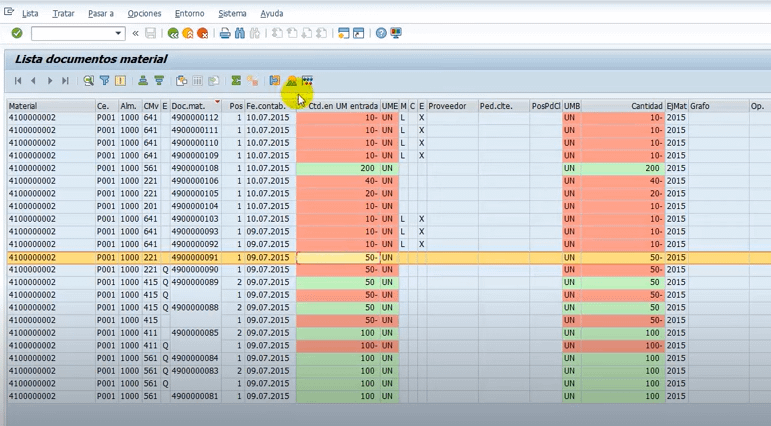Image resolution: width=771 pixels, height=426 pixels.
Task: Click the blue Help question mark icon
Action: pyautogui.click(x=381, y=33)
